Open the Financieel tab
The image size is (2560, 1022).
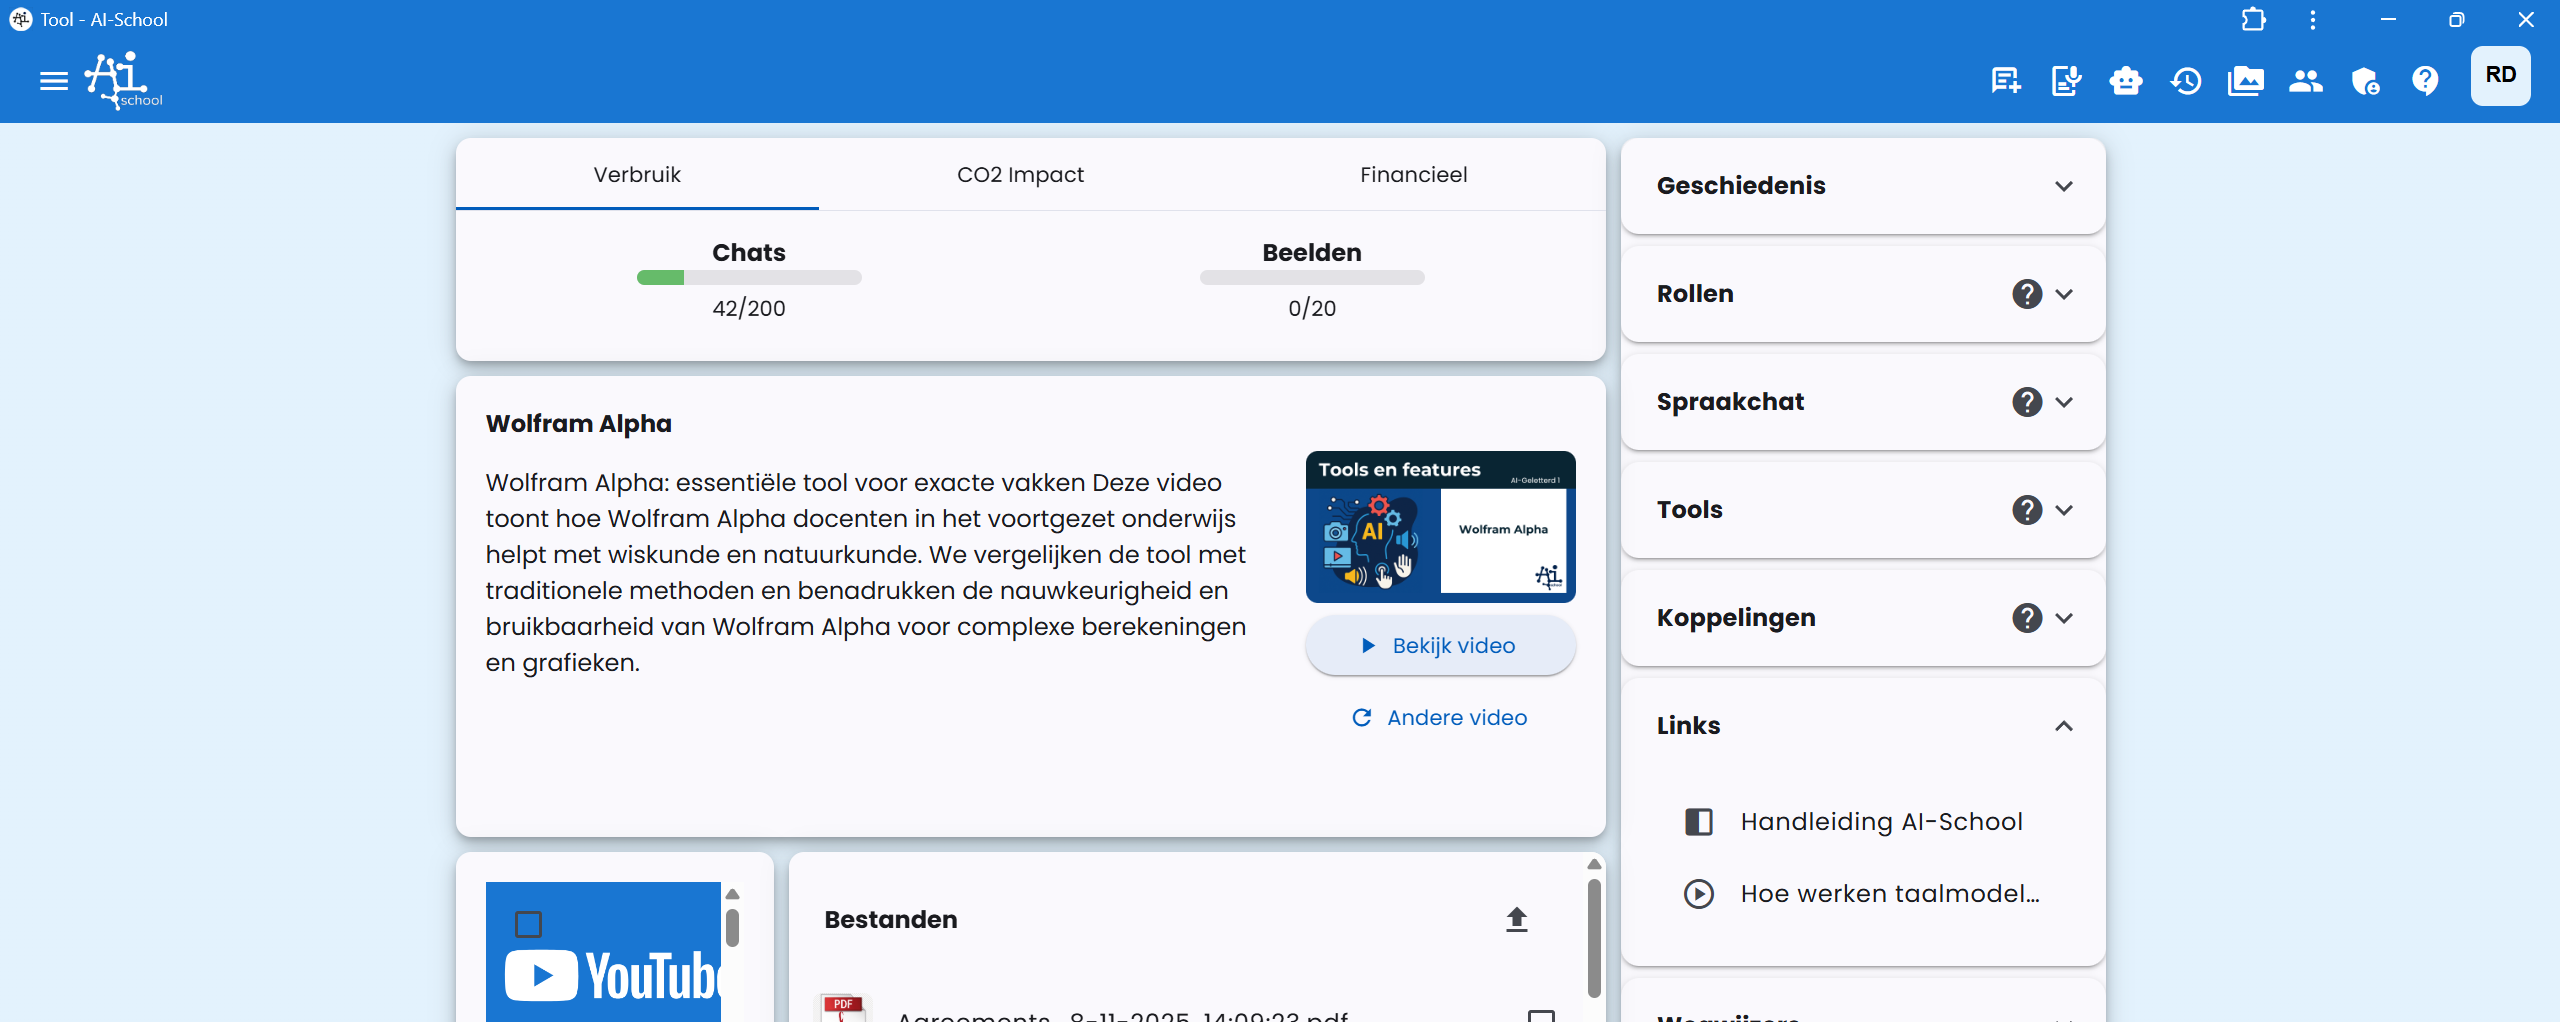click(1413, 174)
